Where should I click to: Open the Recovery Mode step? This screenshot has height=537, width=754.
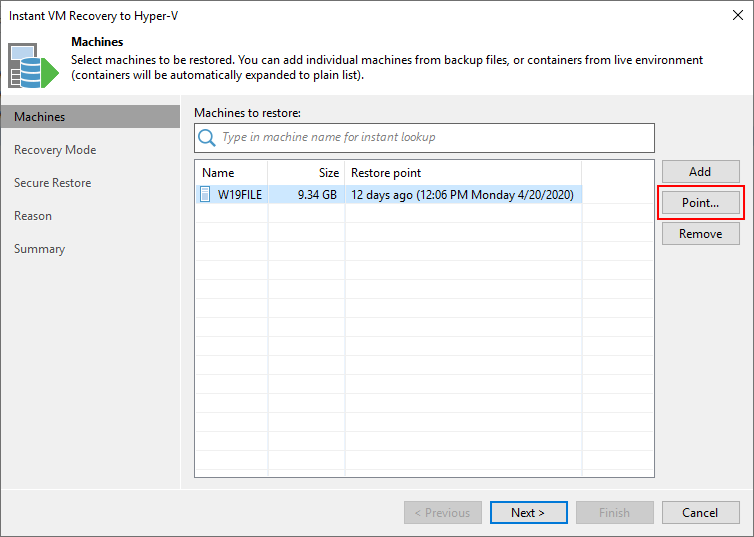tap(55, 150)
